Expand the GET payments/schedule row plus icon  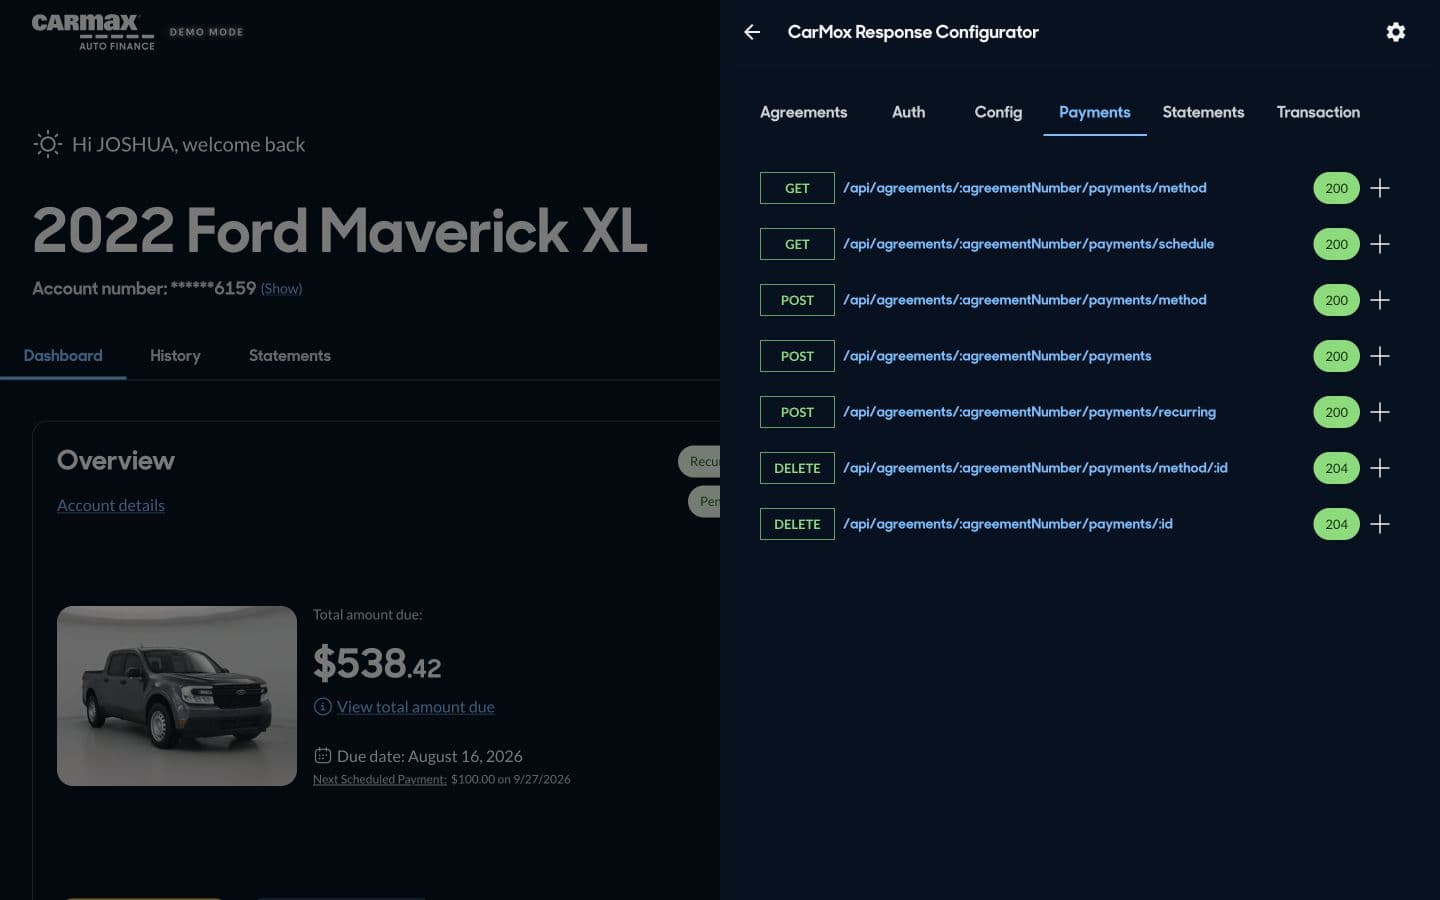pyautogui.click(x=1380, y=244)
